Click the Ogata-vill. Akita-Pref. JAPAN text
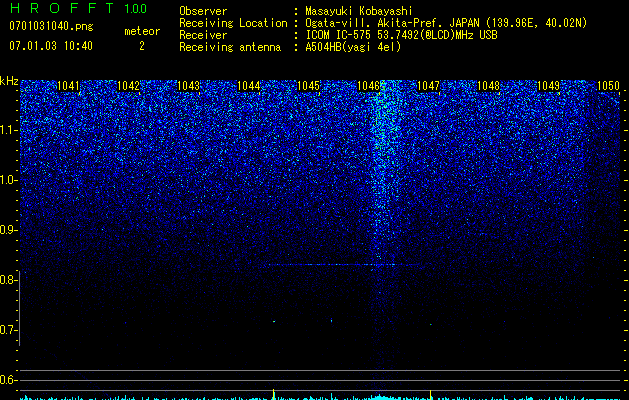The height and width of the screenshot is (400, 629). tap(391, 23)
